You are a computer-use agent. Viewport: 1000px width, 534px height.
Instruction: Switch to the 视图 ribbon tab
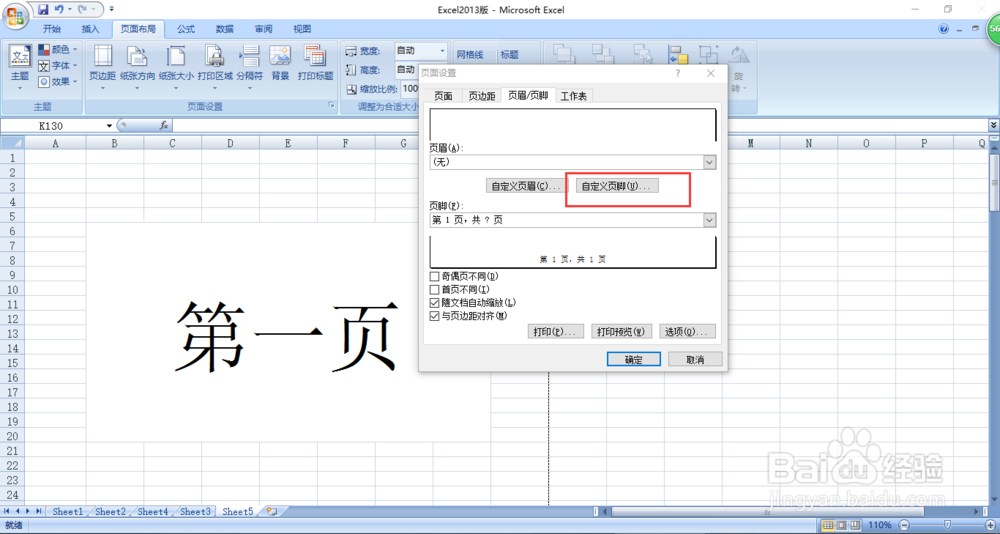tap(302, 29)
